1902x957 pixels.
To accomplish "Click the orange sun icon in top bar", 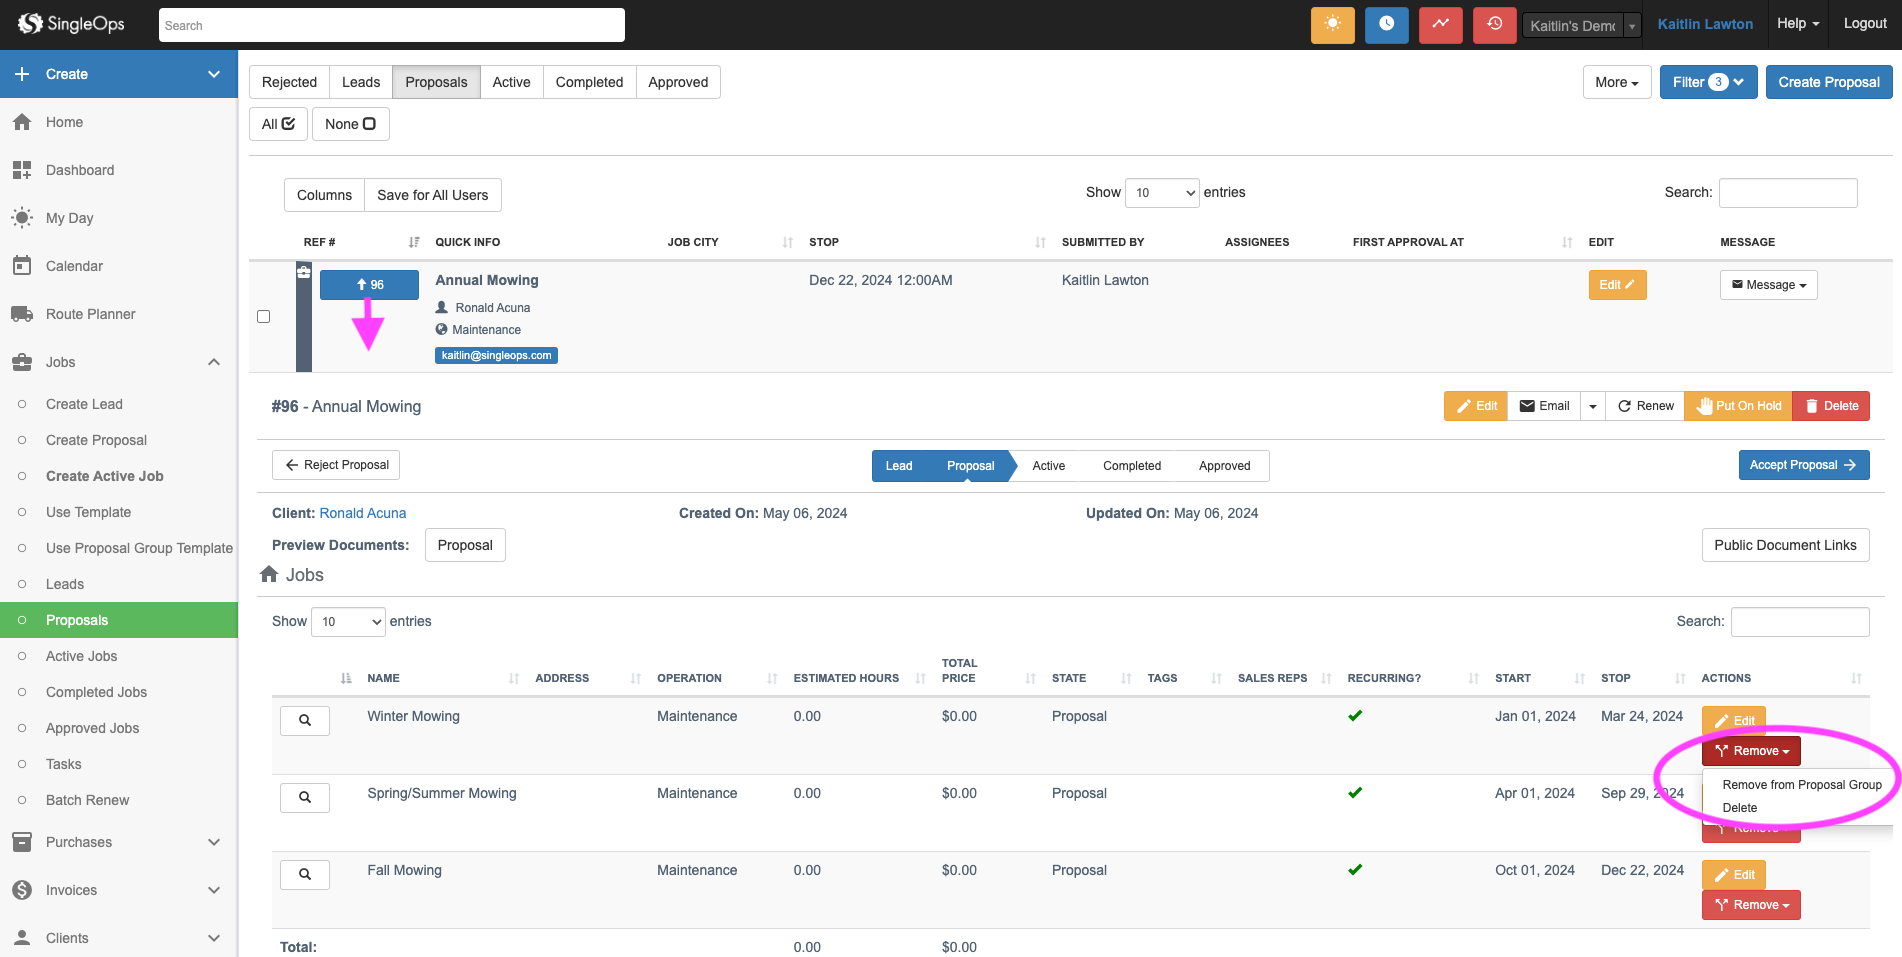I will (1332, 25).
